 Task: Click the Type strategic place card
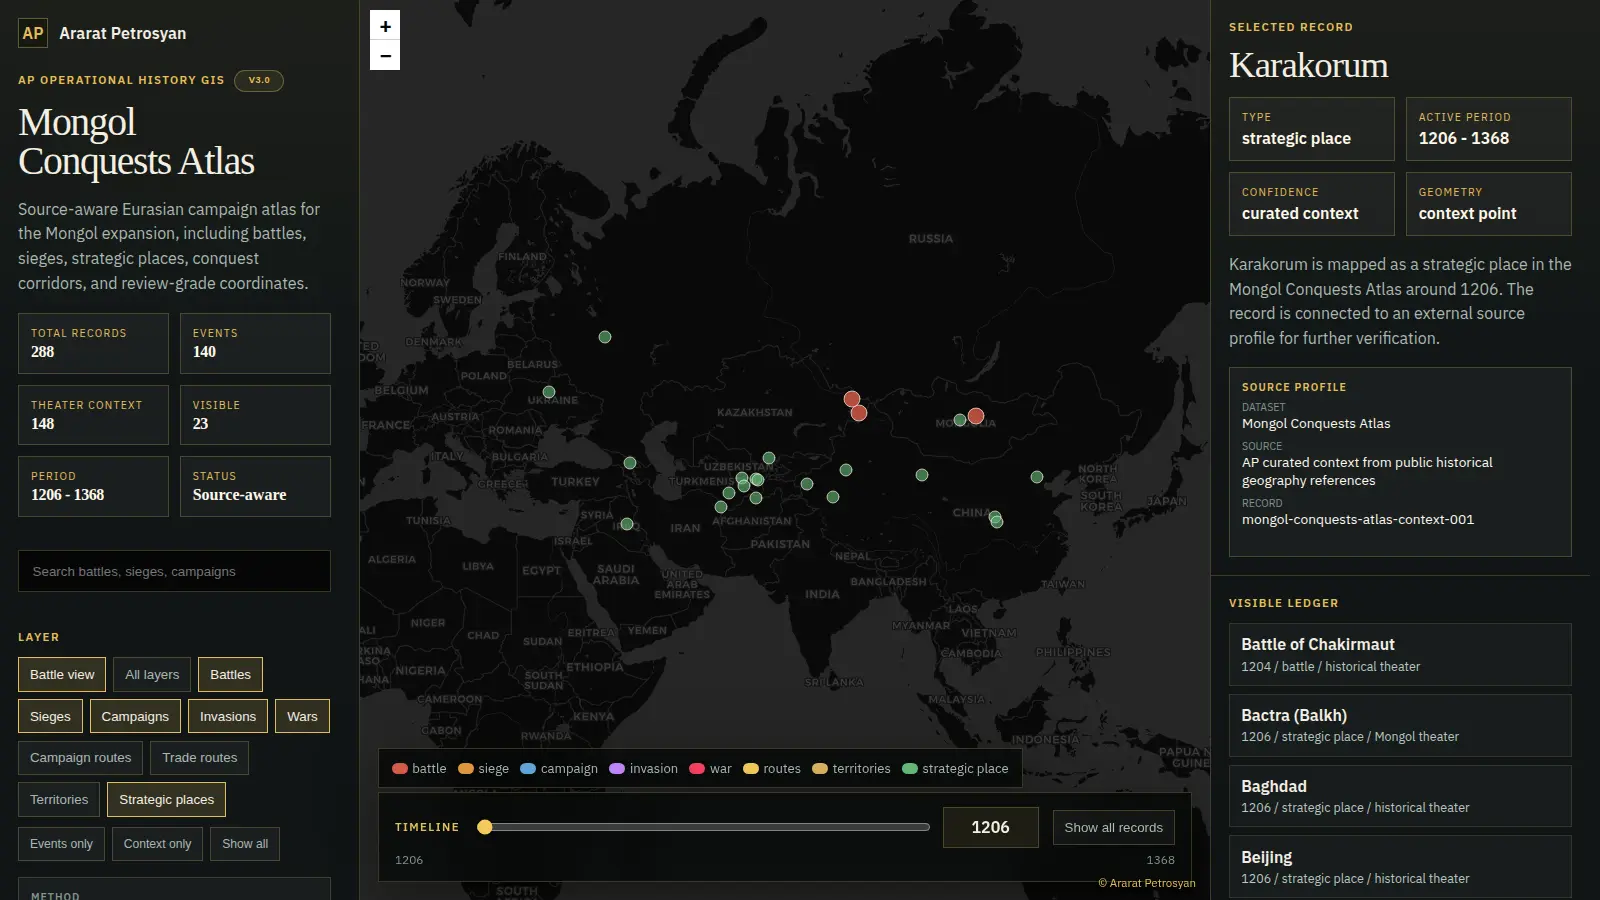coord(1312,129)
